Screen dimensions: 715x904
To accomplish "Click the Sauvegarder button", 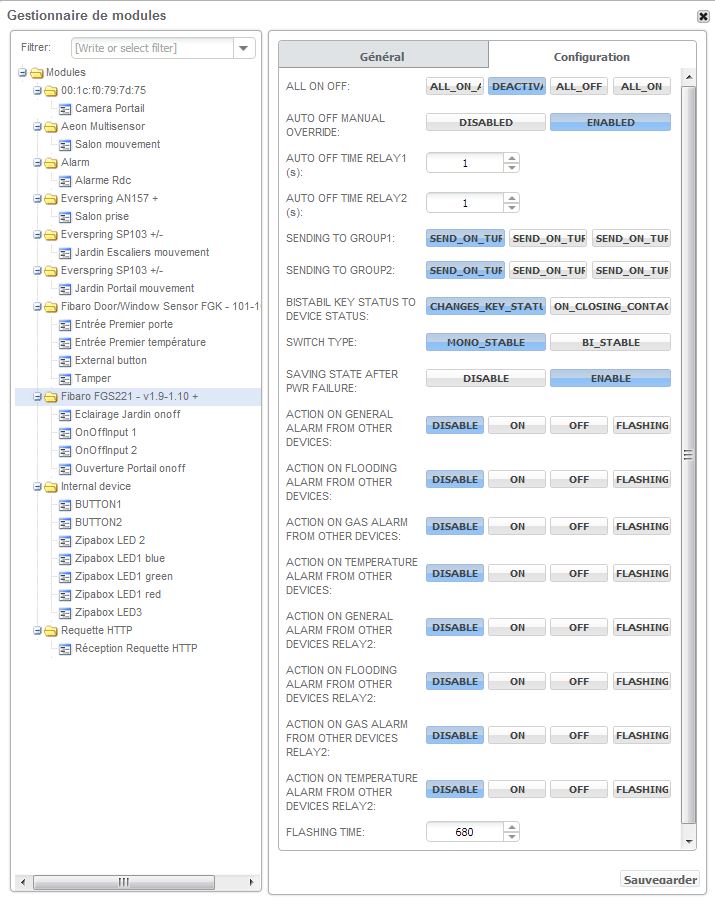I will [660, 880].
